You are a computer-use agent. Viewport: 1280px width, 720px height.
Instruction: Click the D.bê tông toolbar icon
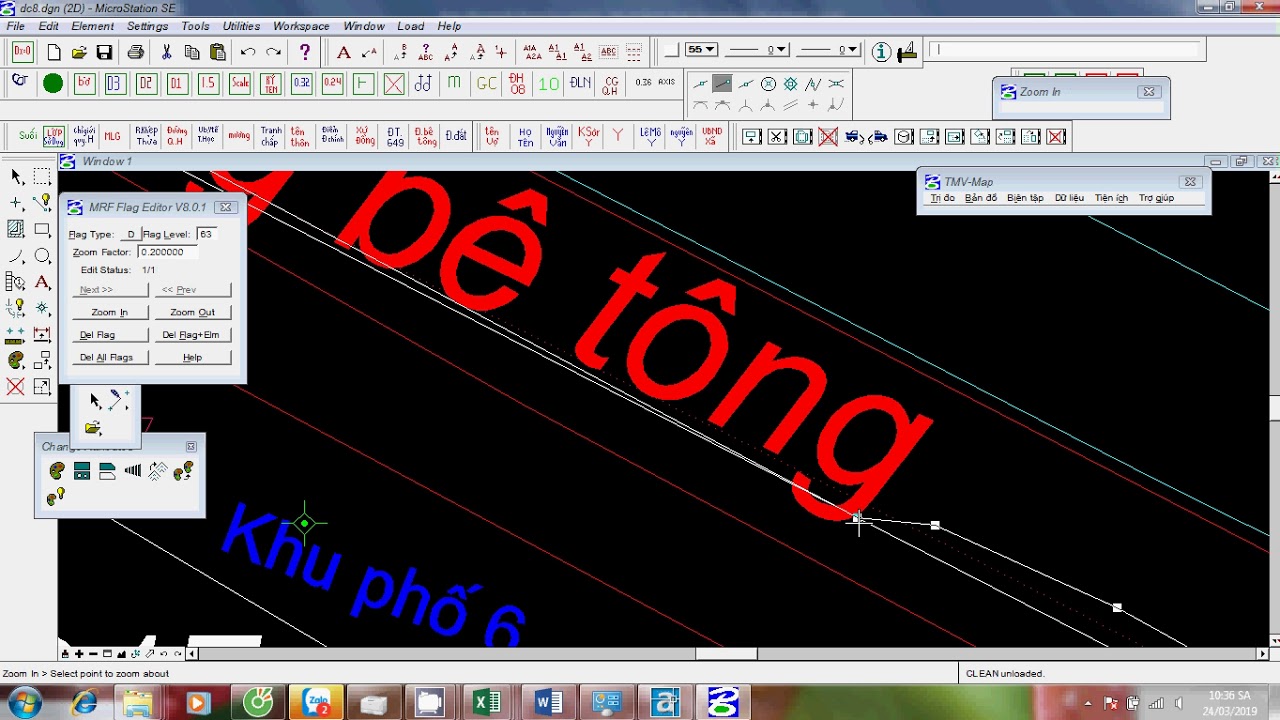(426, 136)
